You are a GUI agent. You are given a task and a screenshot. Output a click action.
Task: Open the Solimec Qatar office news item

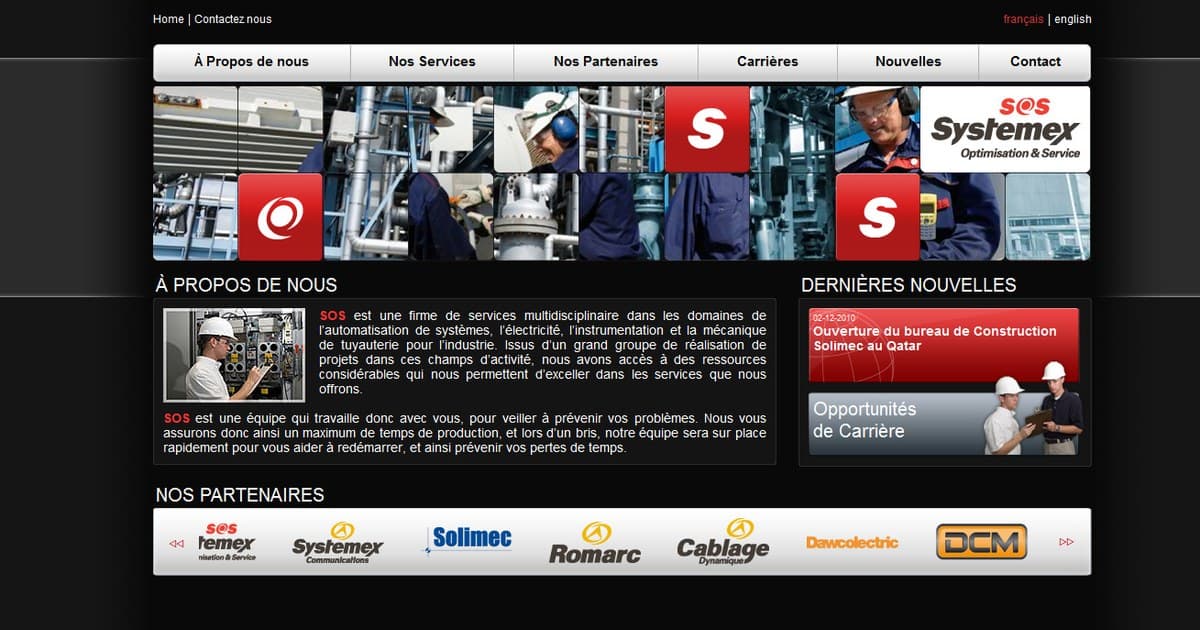(x=944, y=345)
